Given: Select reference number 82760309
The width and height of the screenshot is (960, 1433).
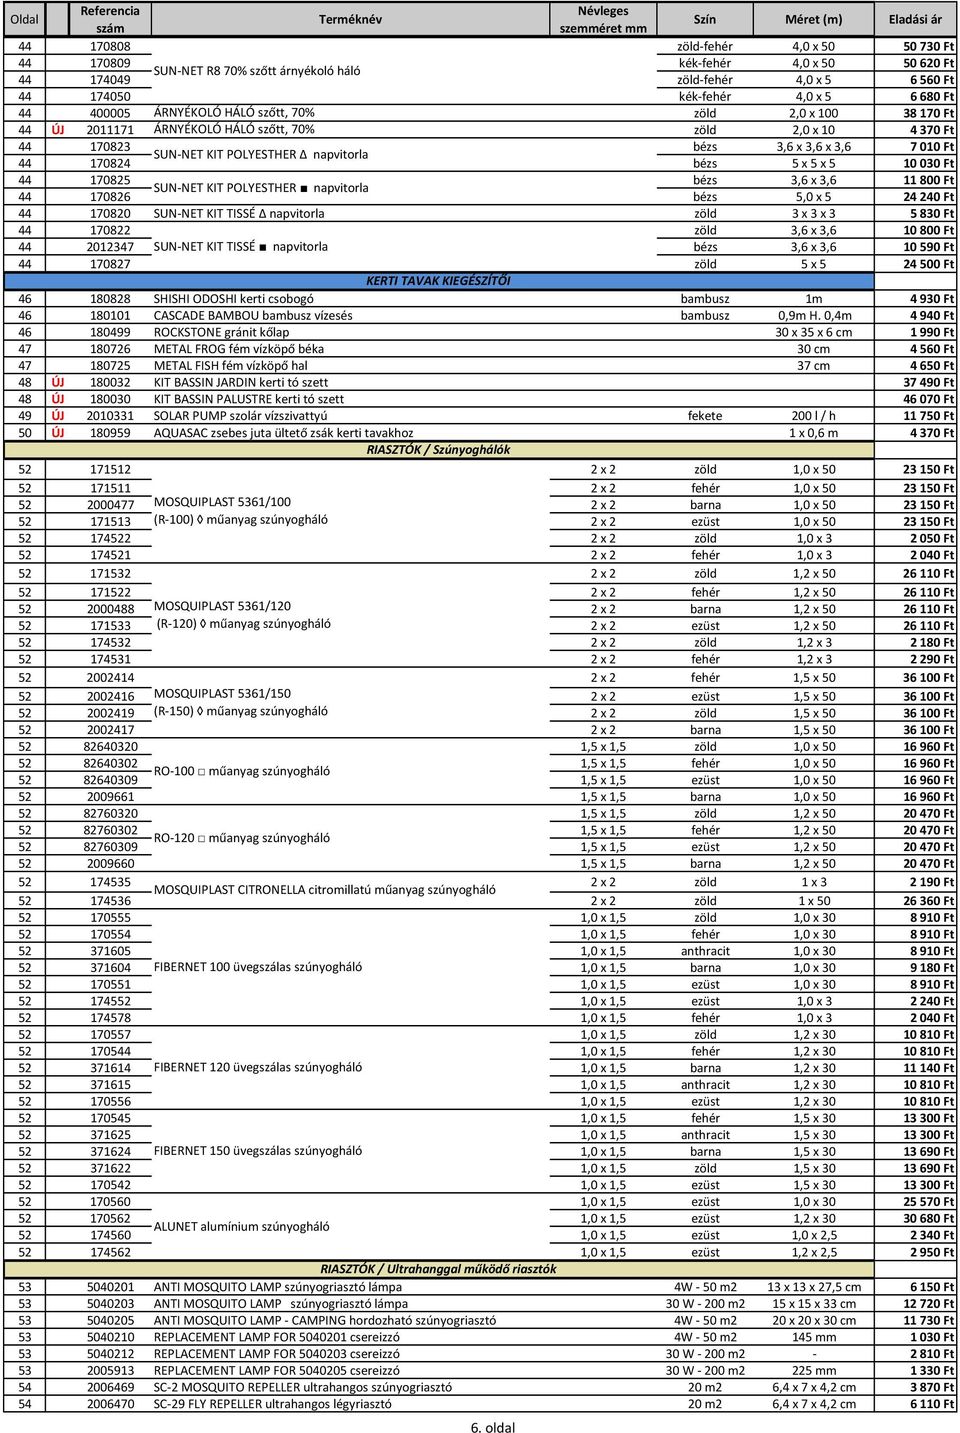Looking at the screenshot, I should (110, 847).
